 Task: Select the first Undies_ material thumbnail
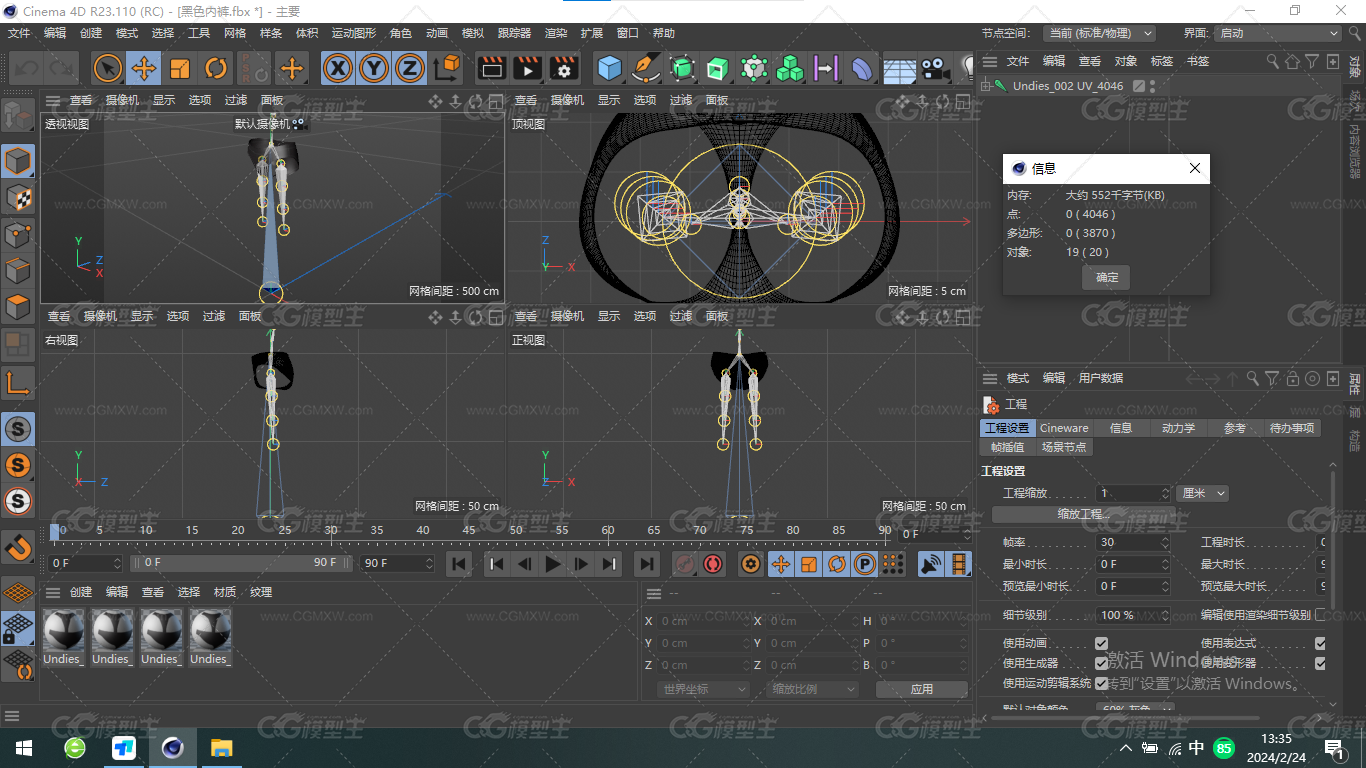[63, 637]
